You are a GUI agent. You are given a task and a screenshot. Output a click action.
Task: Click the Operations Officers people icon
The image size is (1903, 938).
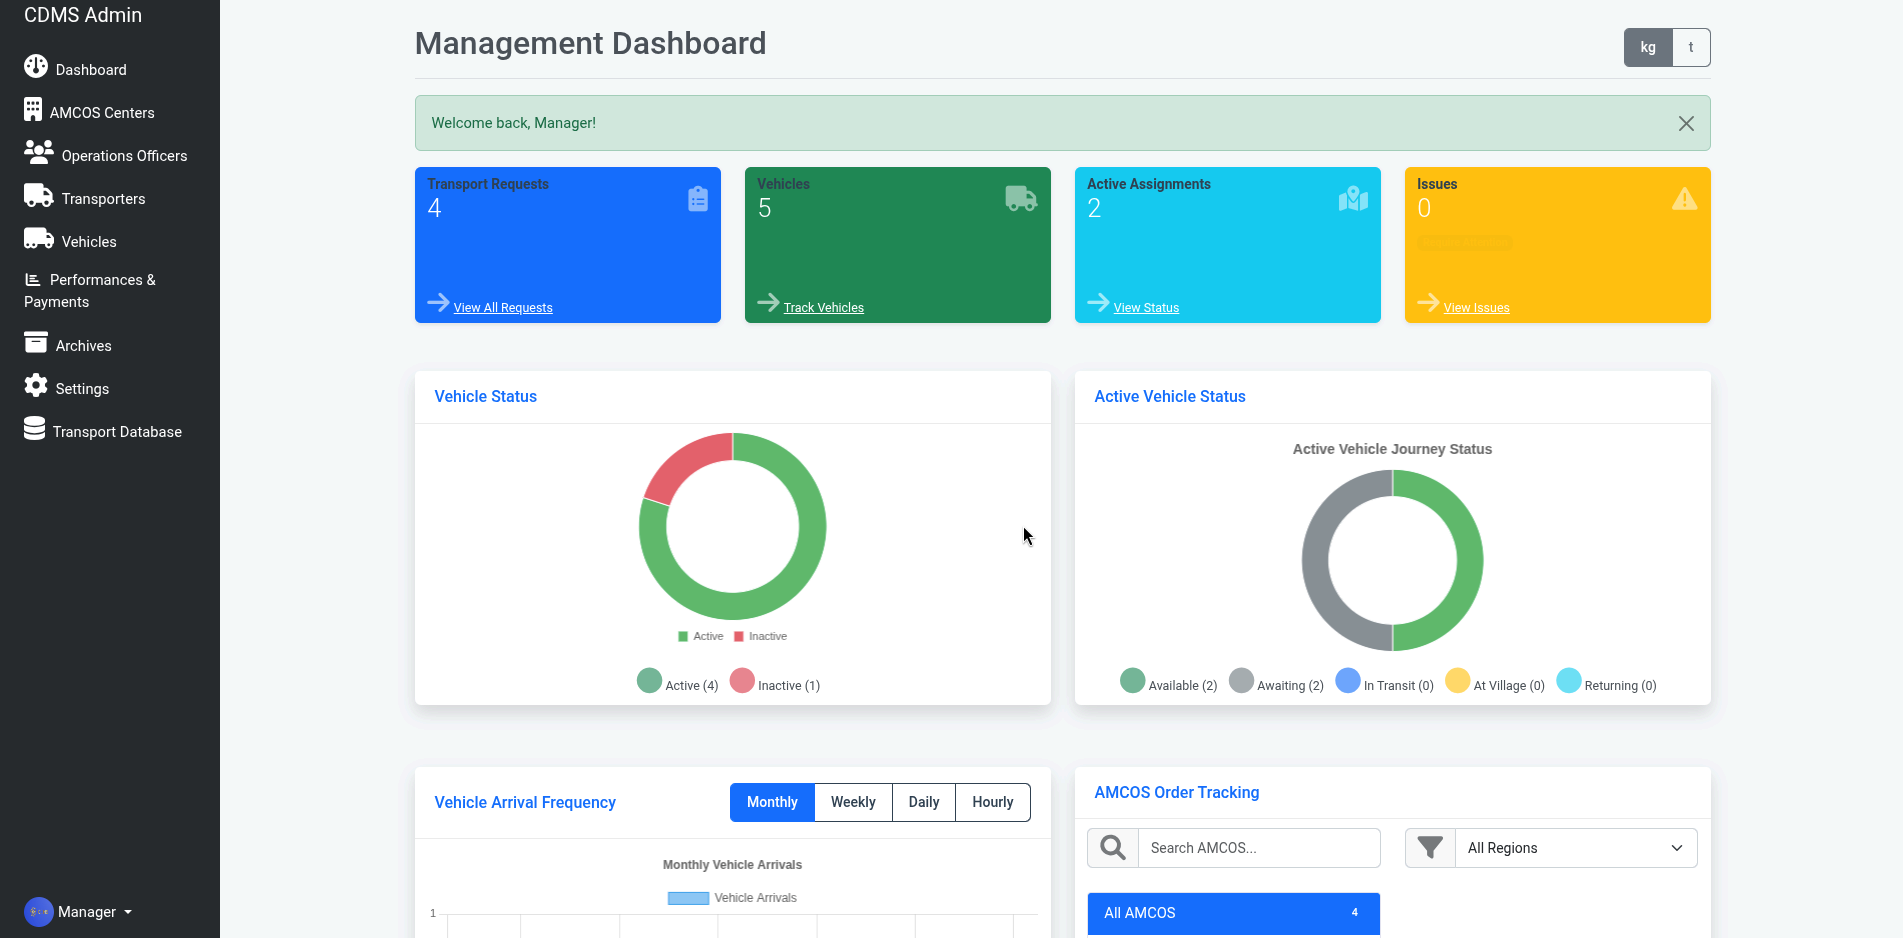[x=39, y=152]
